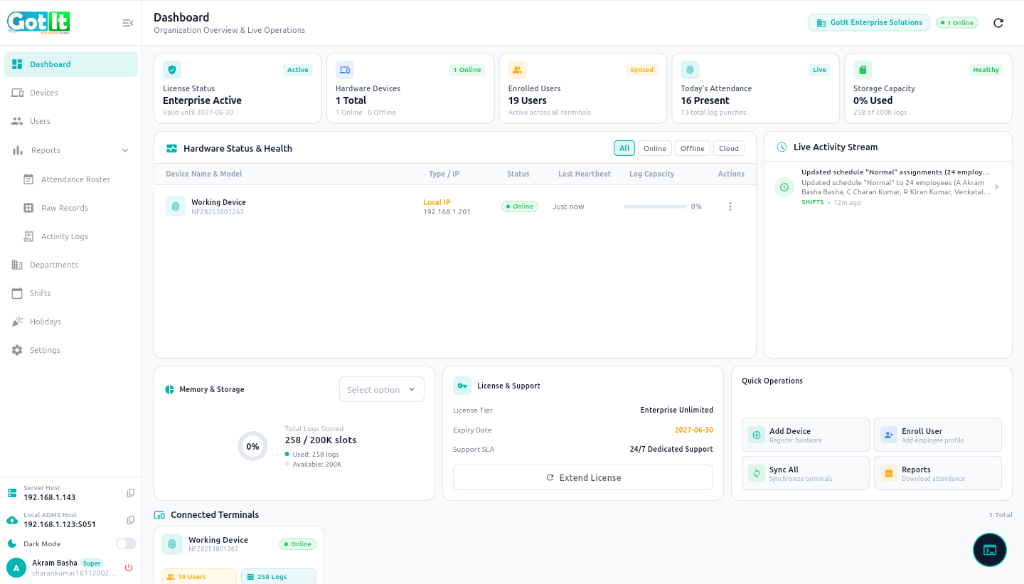The width and height of the screenshot is (1024, 584).
Task: Click Add Device quick operation
Action: tap(805, 434)
